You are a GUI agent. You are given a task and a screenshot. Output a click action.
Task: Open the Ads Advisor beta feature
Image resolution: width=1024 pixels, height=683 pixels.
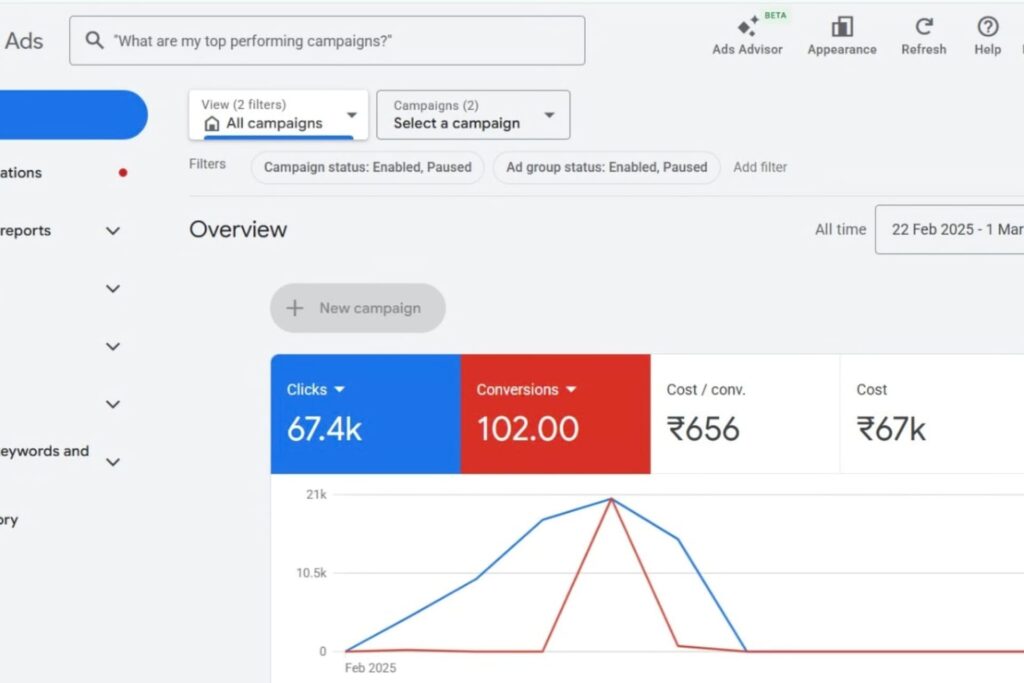[x=747, y=33]
